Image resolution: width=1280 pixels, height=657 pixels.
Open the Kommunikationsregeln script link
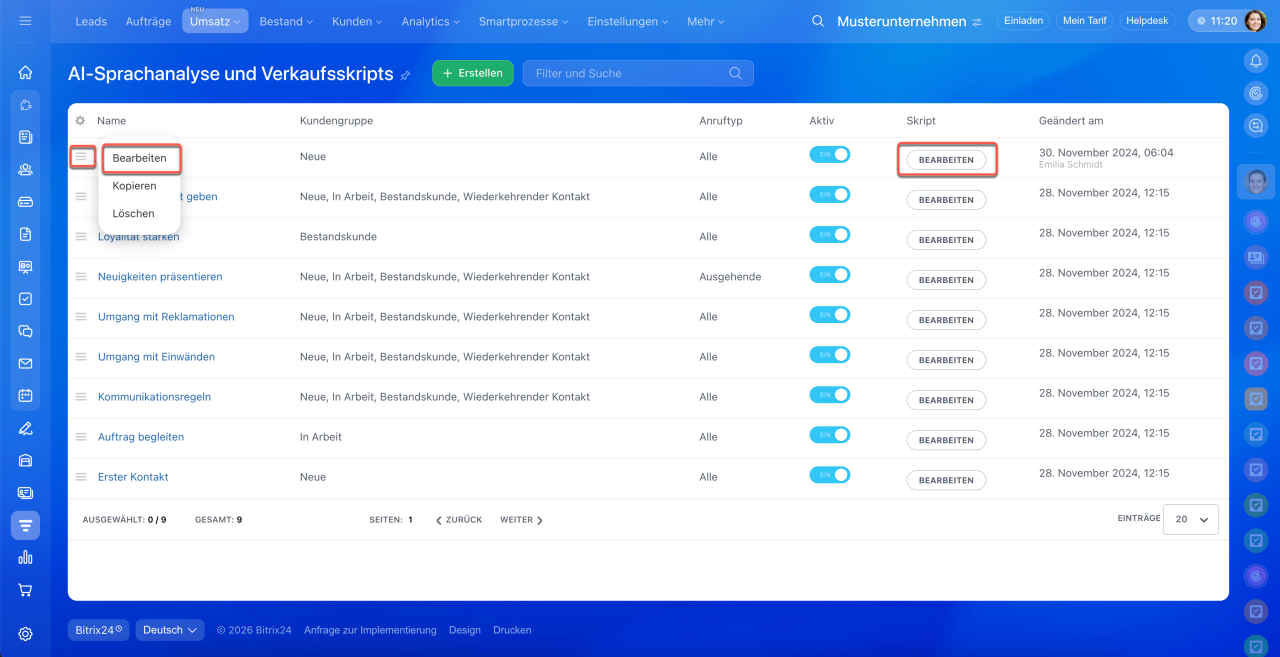click(x=154, y=397)
